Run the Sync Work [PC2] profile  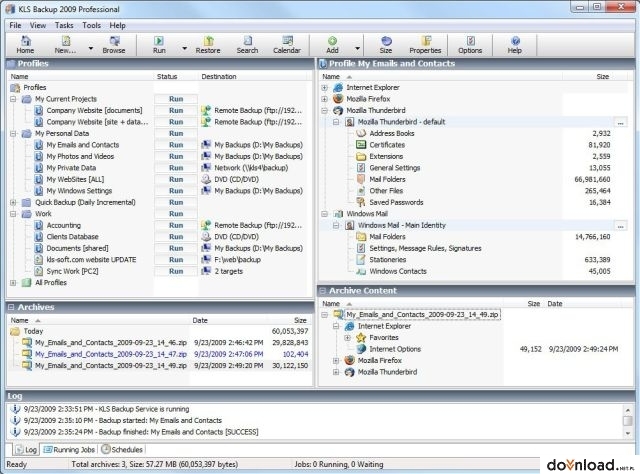176,271
